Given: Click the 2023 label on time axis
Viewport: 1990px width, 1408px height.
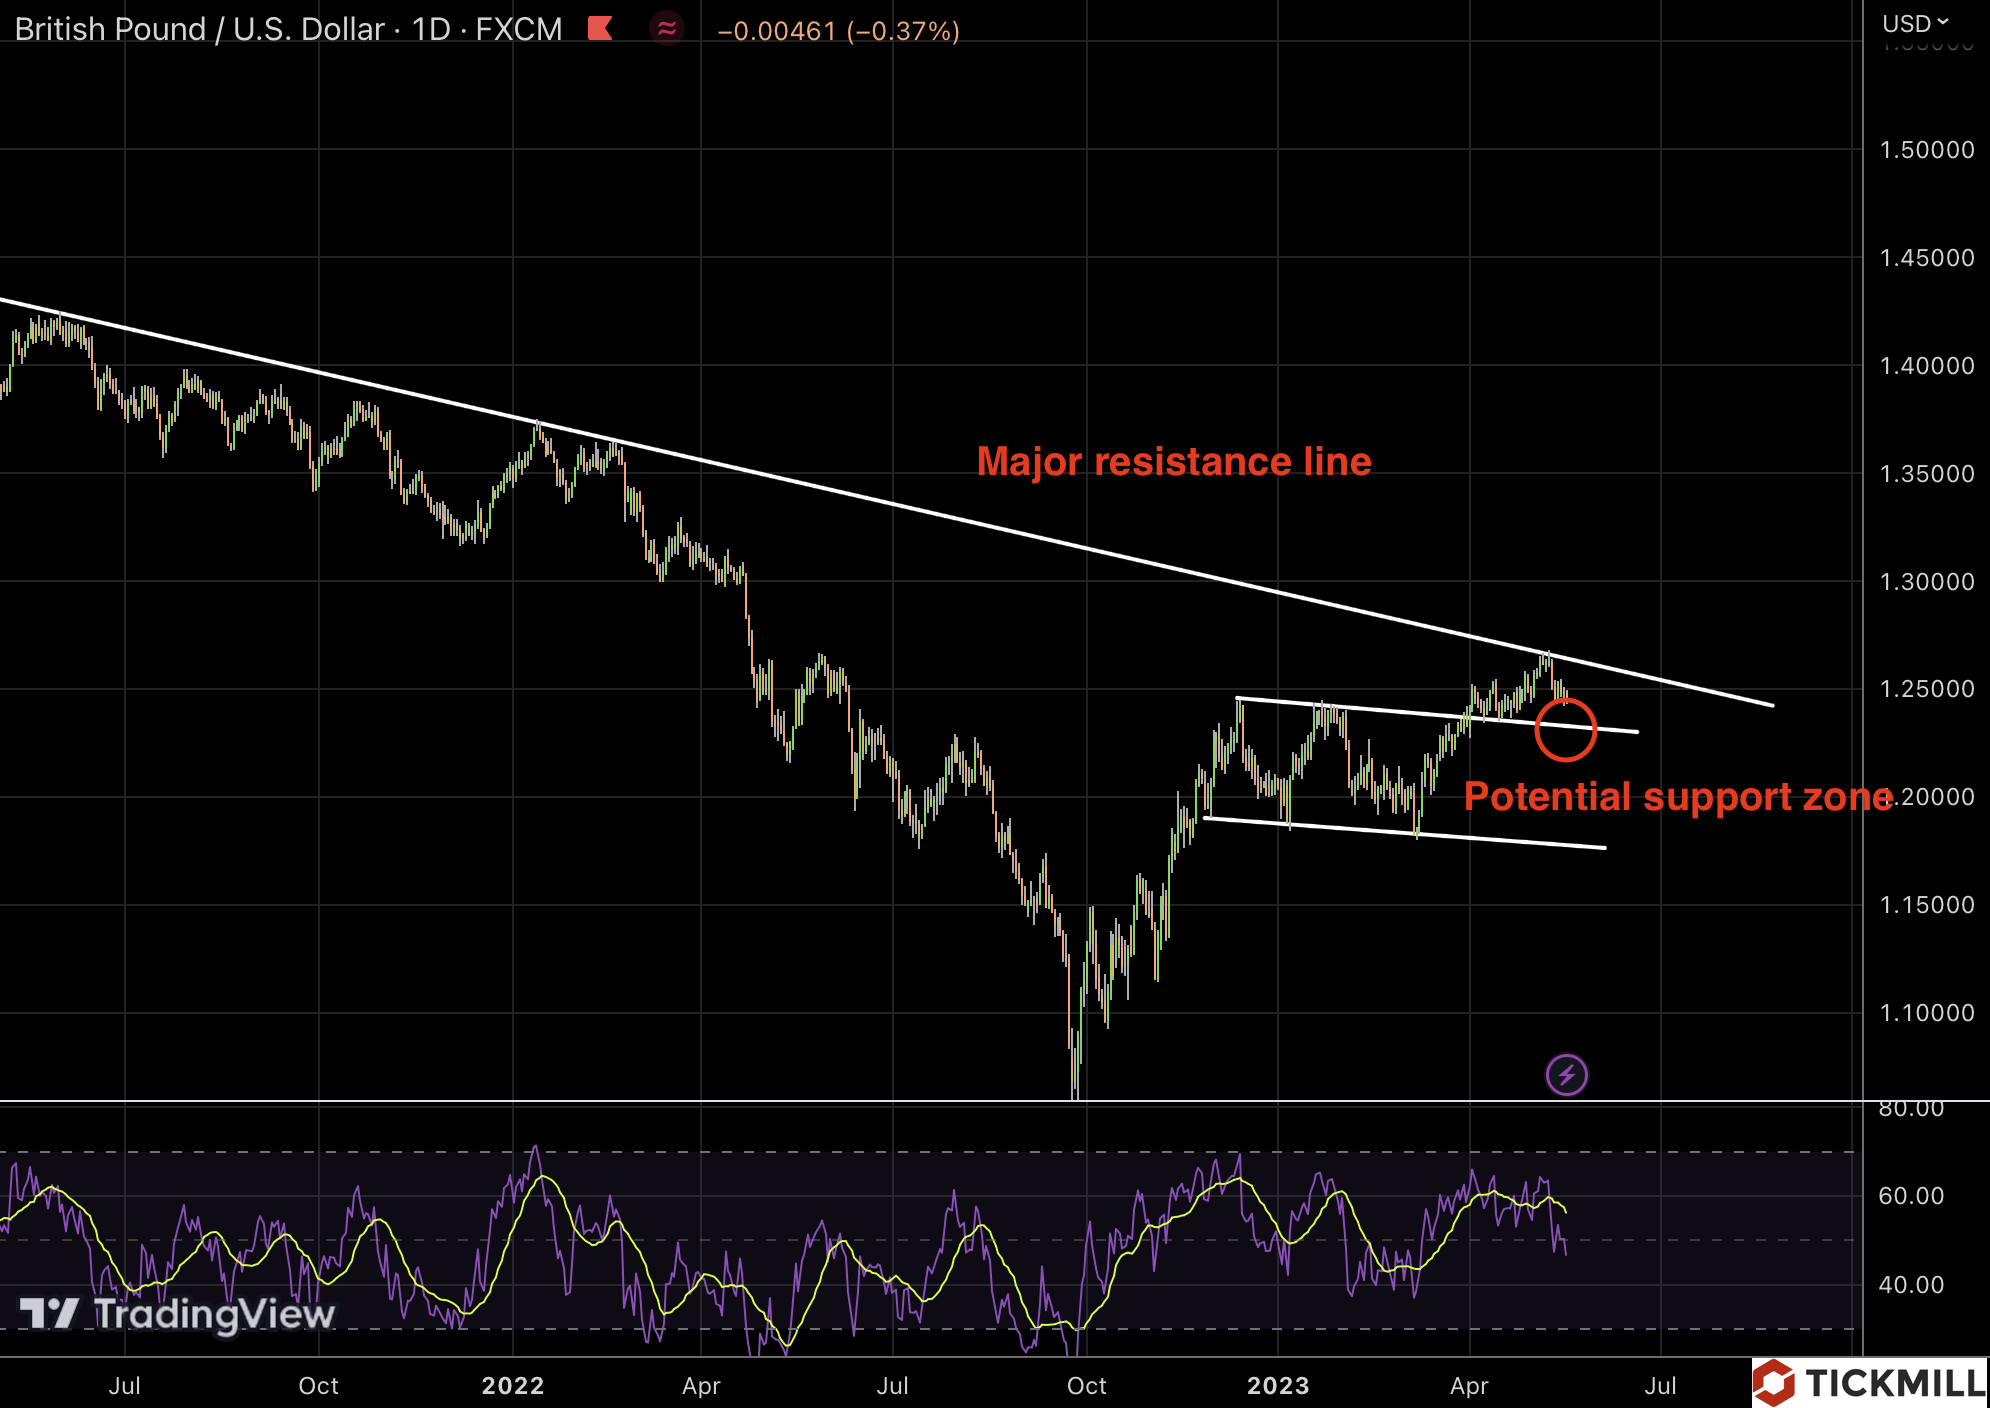Looking at the screenshot, I should click(x=1277, y=1385).
